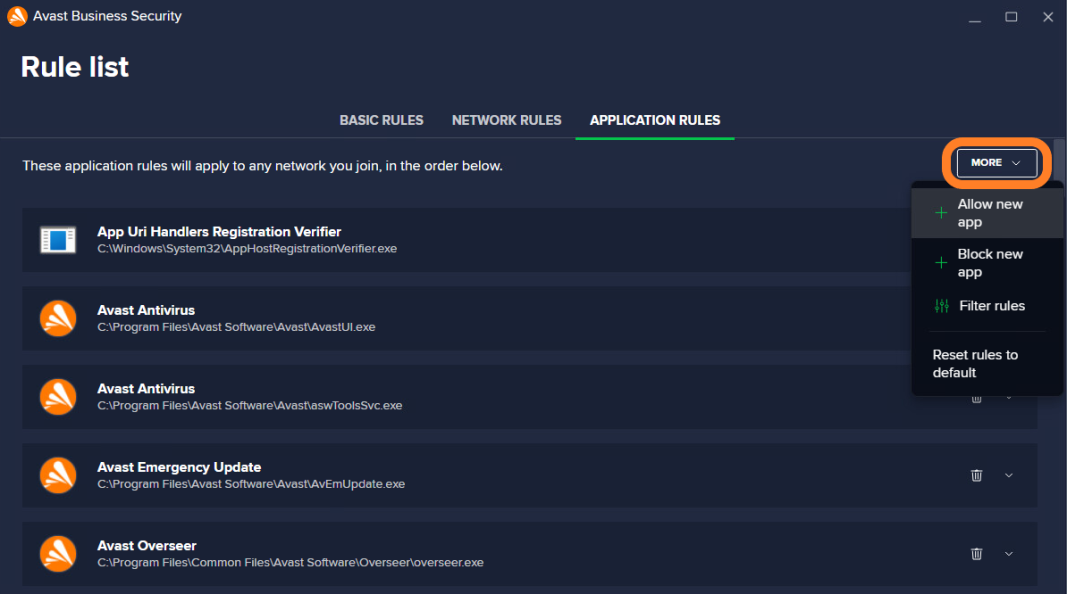Click the AvastUI.exe path text
1067x594 pixels.
[x=236, y=327]
